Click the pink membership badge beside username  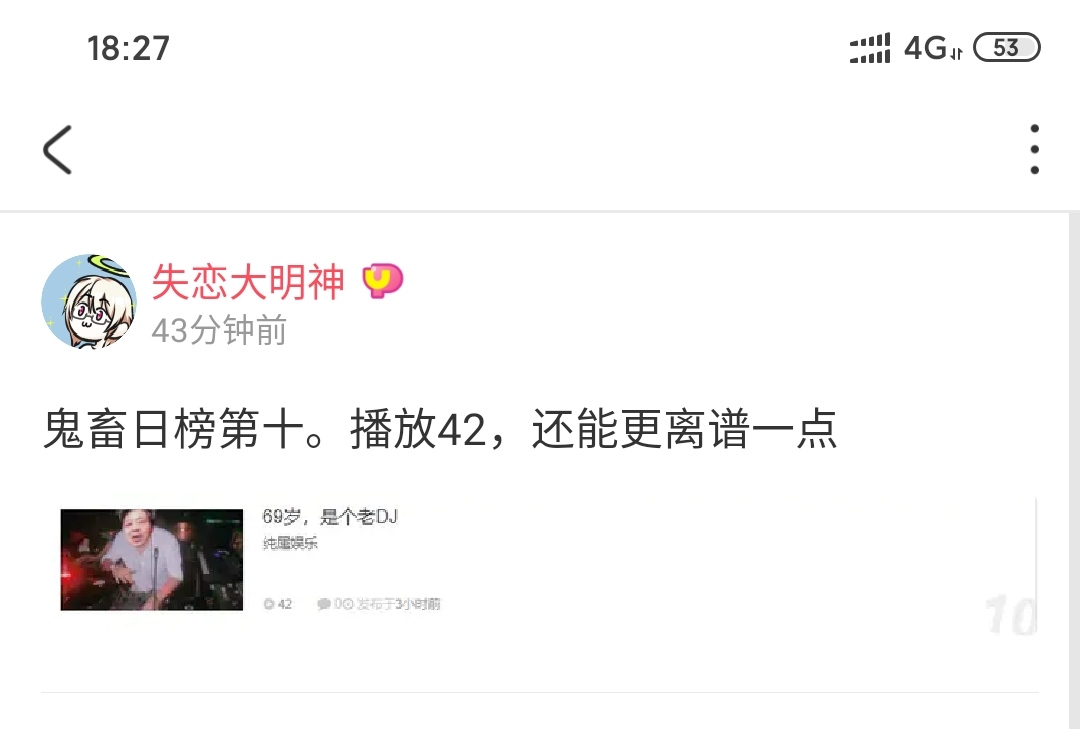pos(382,281)
